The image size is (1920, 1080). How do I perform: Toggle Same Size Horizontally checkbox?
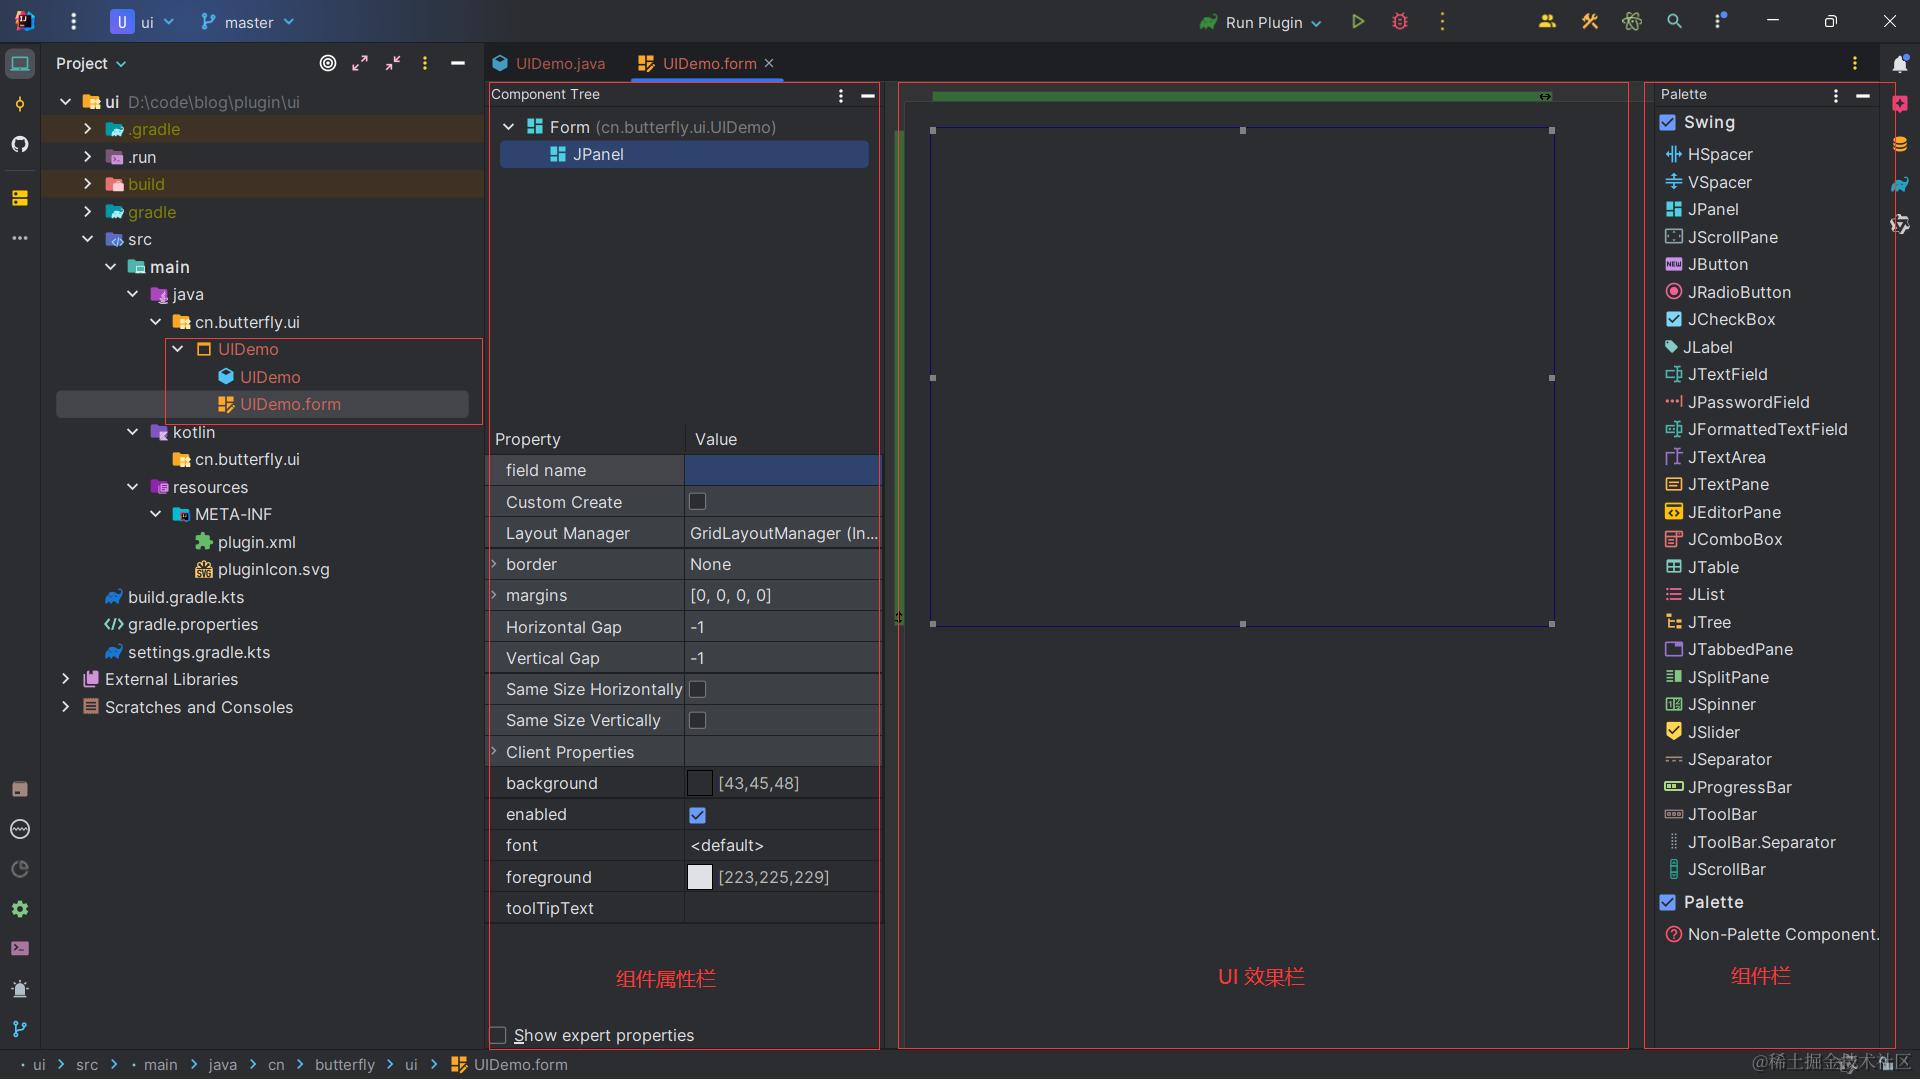[x=698, y=689]
